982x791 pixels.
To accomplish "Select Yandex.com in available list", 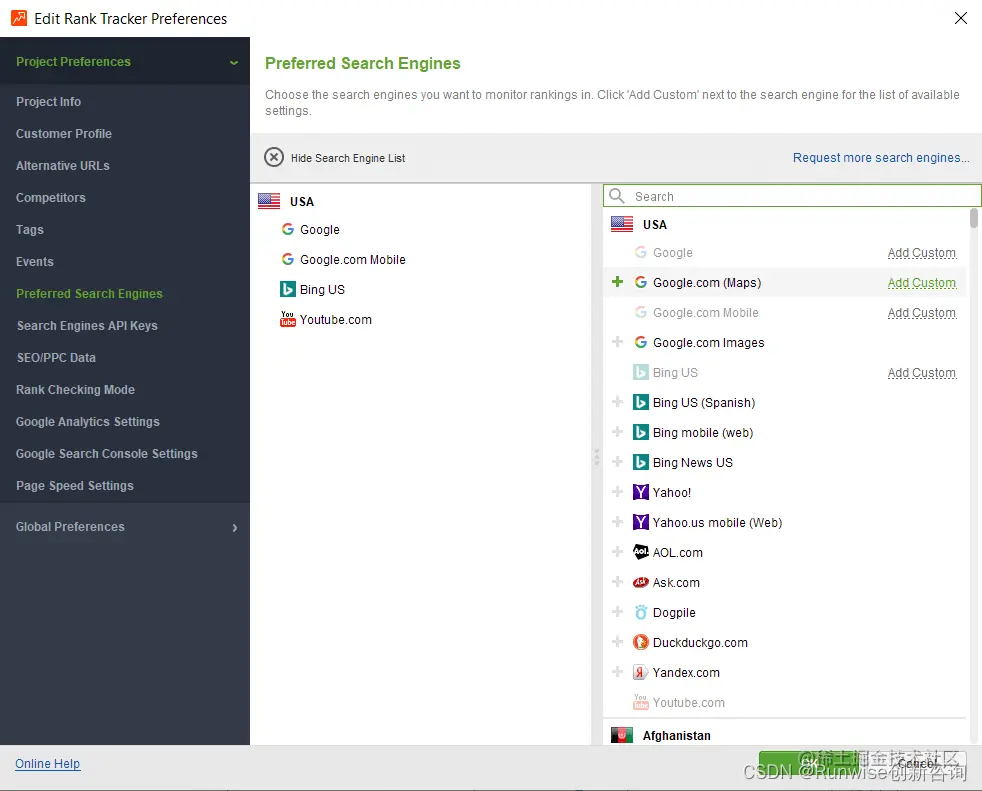I will click(x=686, y=673).
